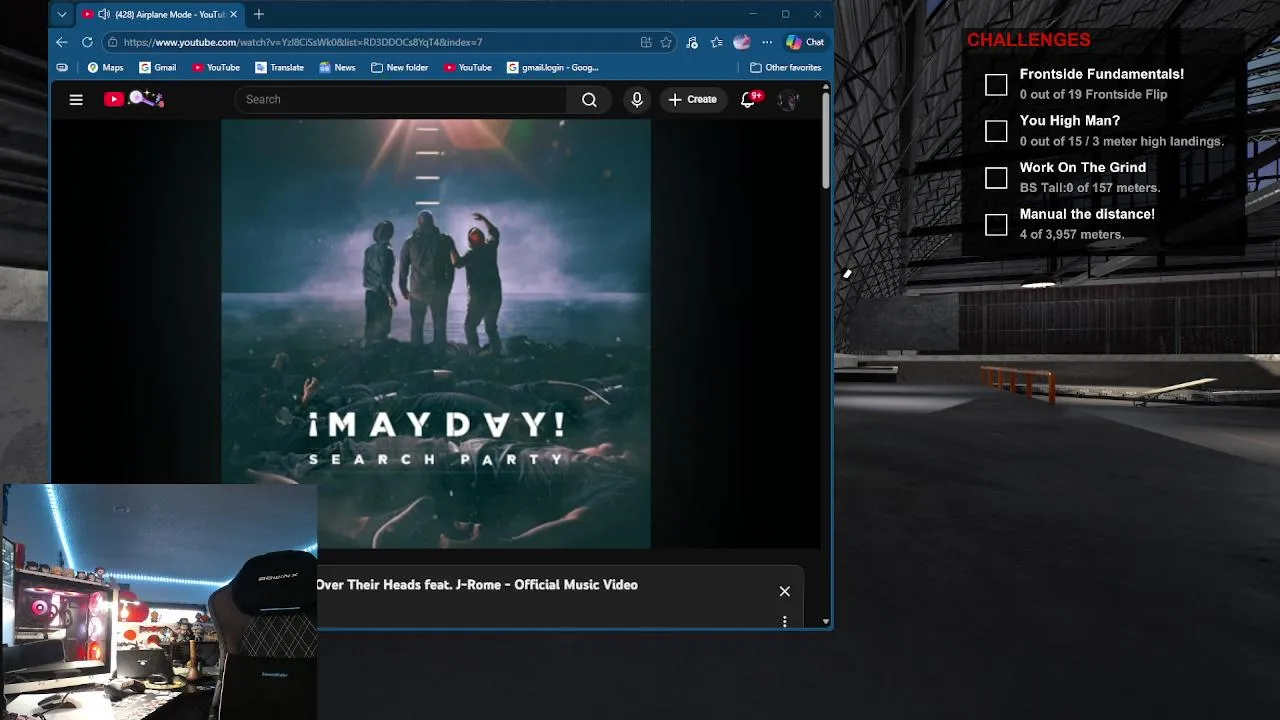Click the first bookmark bar icon

pos(62,67)
